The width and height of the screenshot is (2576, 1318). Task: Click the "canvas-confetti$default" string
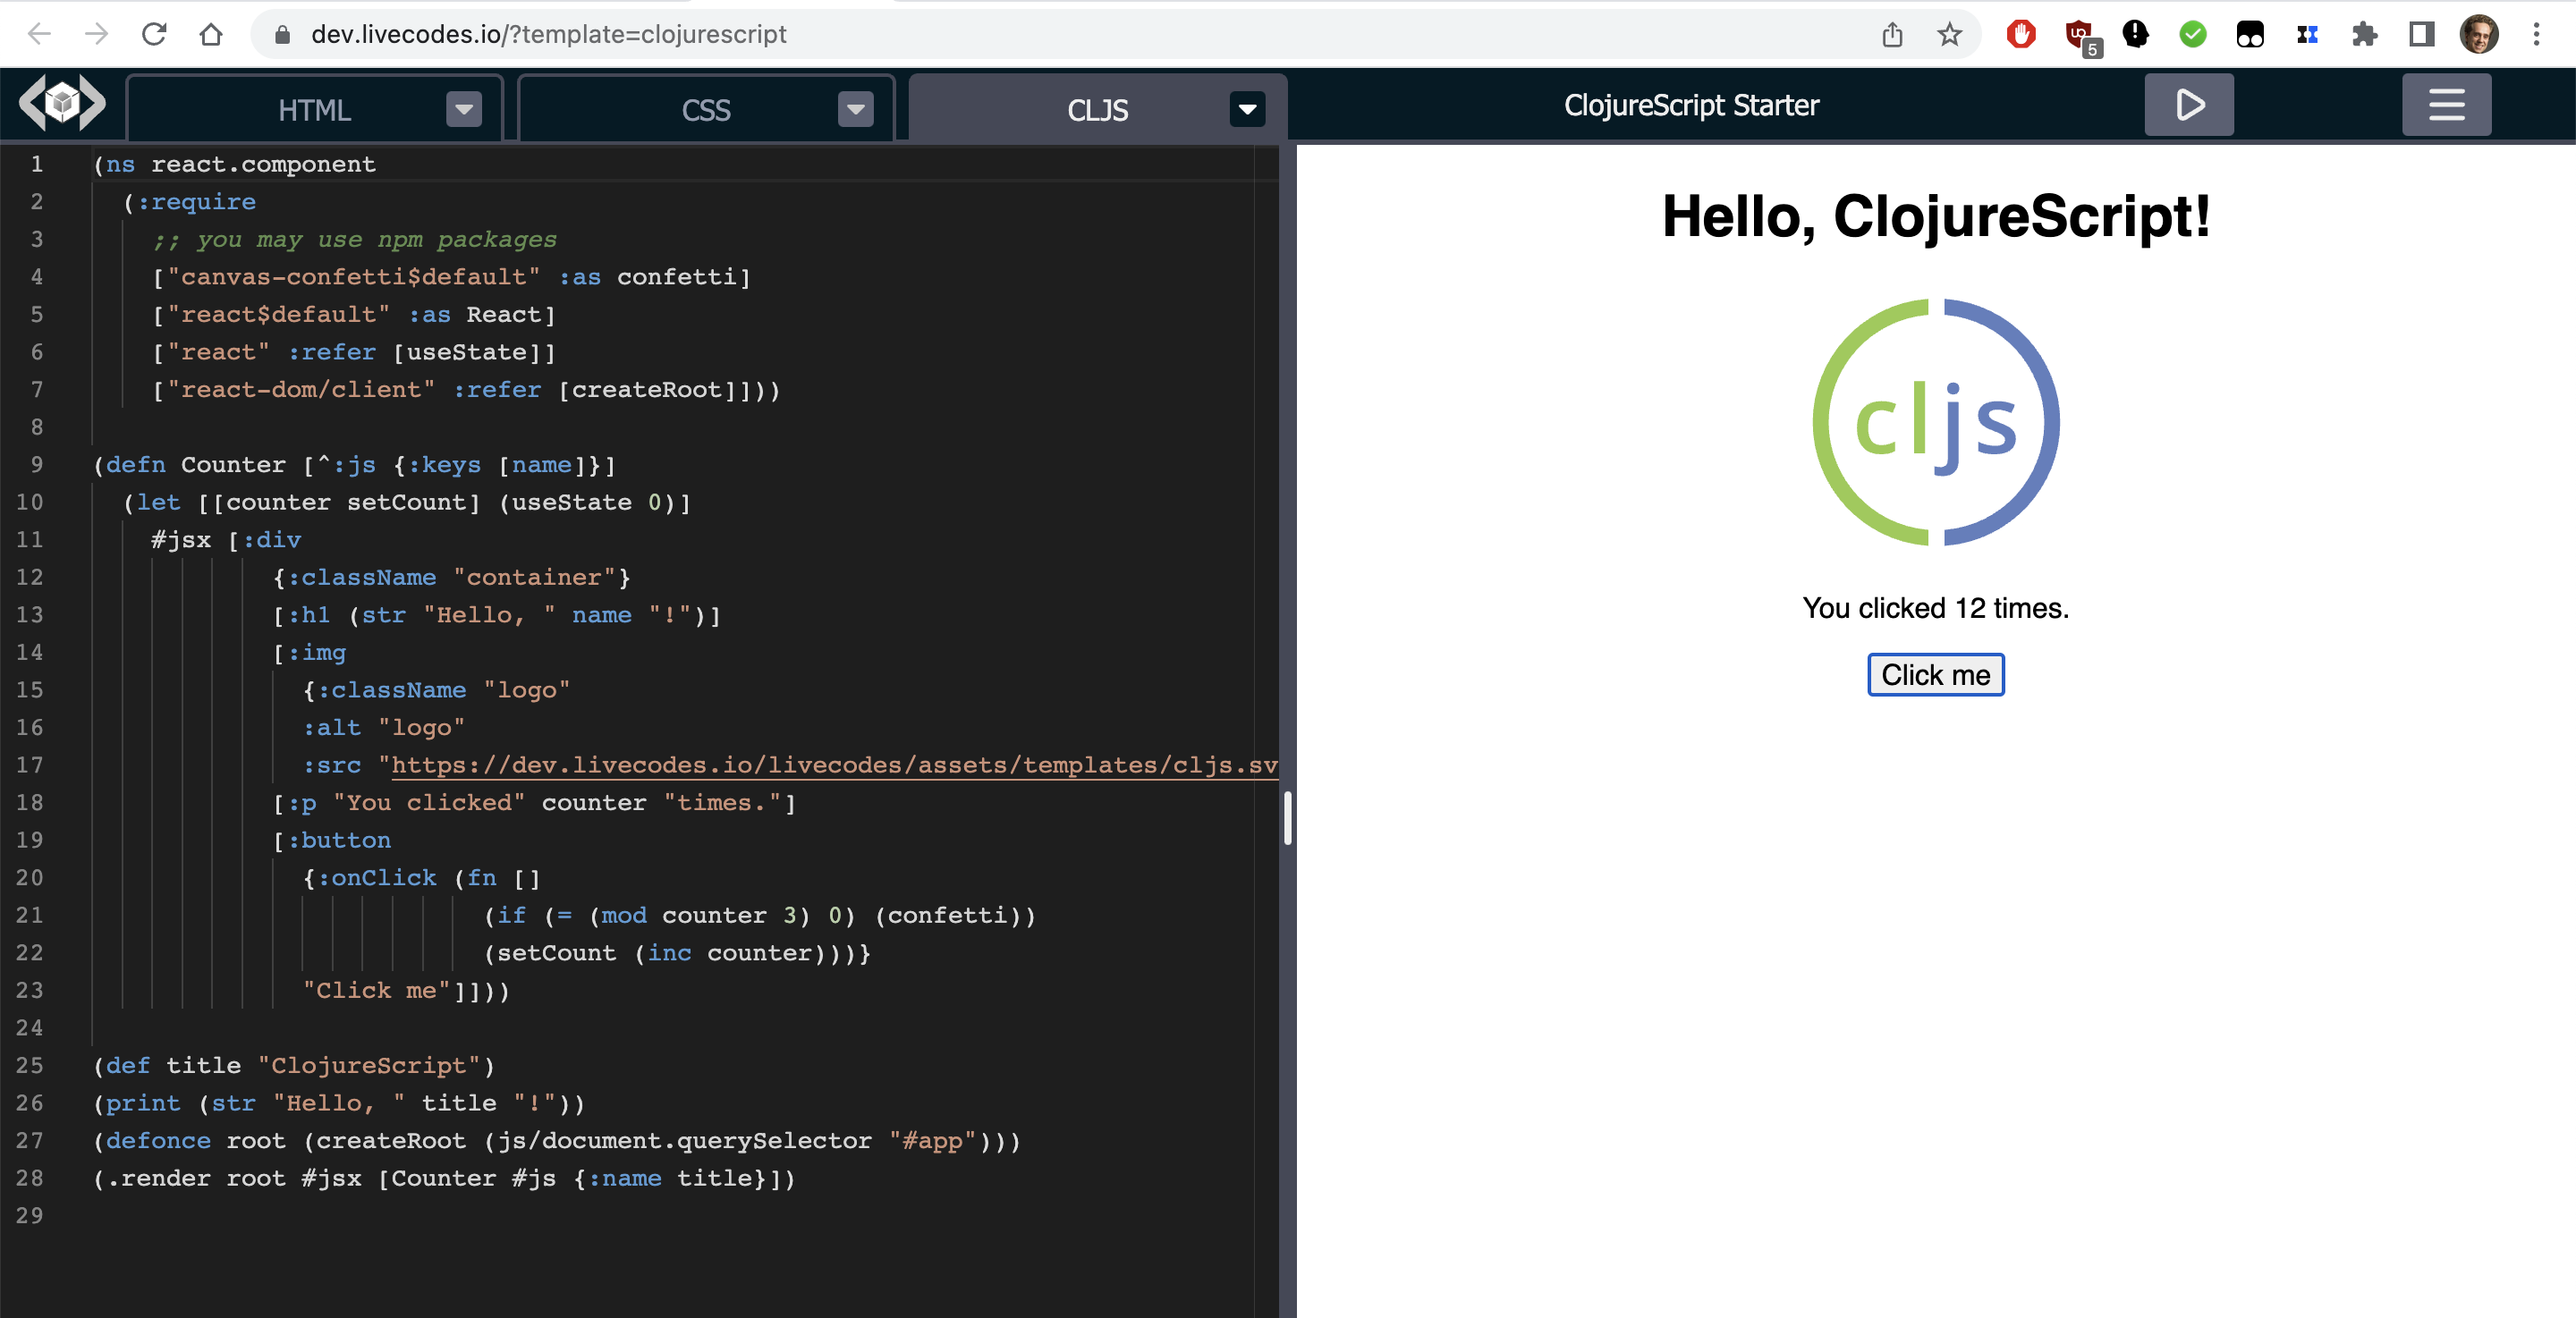[353, 277]
